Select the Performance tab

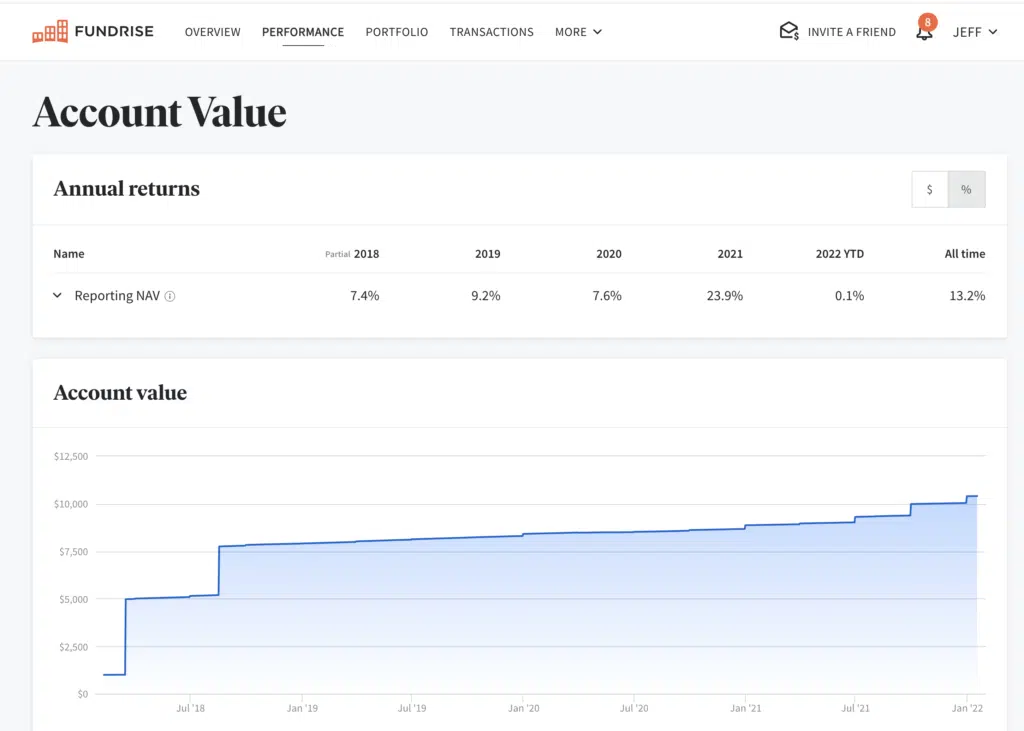point(303,32)
